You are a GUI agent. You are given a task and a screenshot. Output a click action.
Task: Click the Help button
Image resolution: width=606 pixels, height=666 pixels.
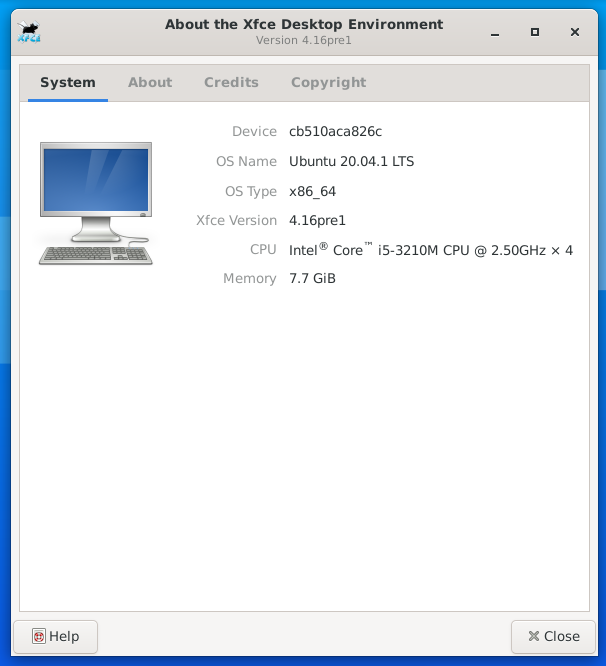[56, 636]
